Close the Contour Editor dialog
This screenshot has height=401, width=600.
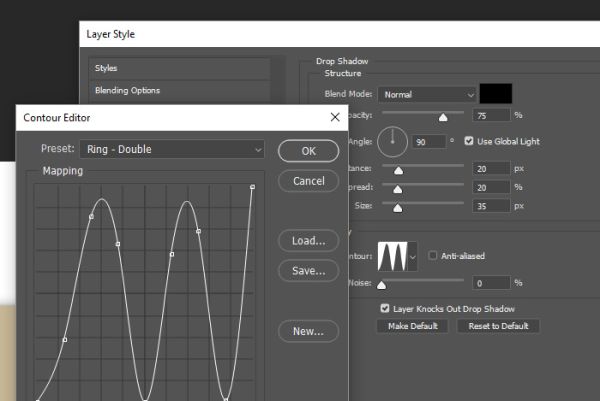click(335, 117)
